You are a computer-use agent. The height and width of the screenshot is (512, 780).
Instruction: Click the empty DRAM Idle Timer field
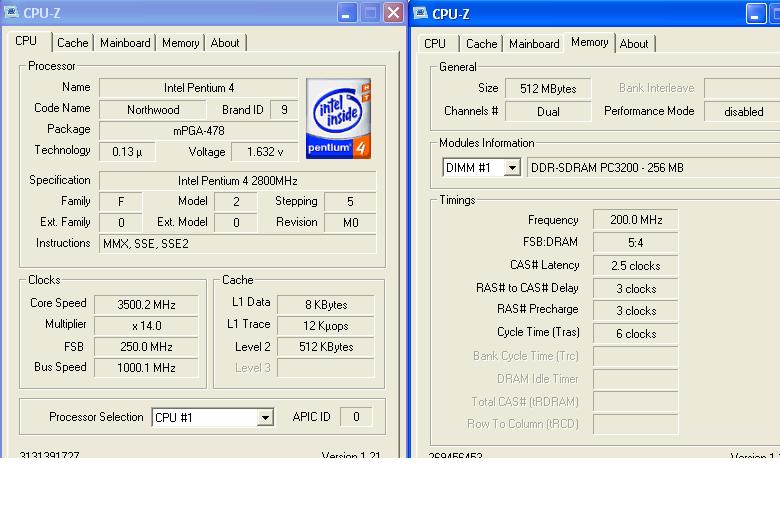tap(636, 379)
